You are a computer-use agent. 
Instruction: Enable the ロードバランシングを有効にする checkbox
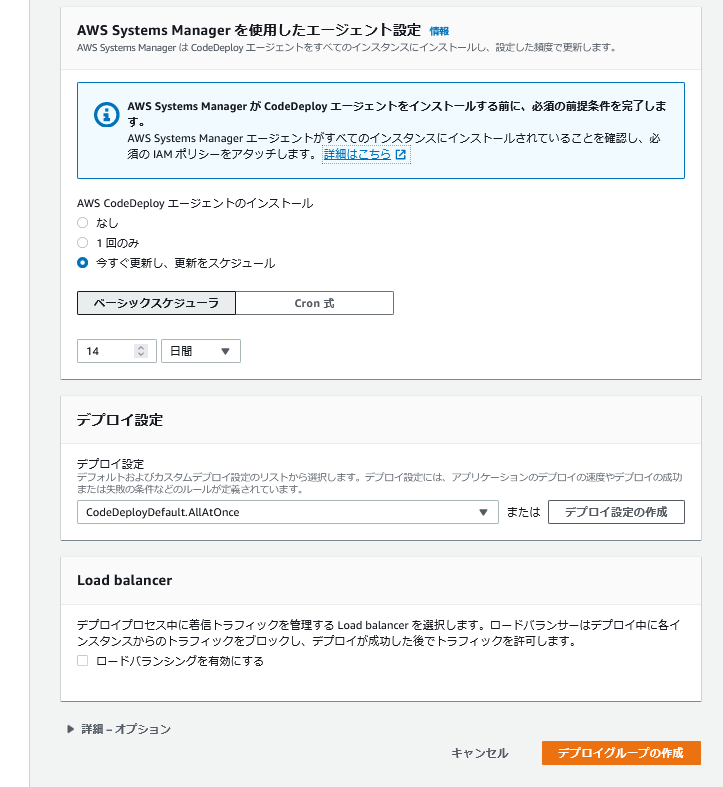pyautogui.click(x=83, y=661)
